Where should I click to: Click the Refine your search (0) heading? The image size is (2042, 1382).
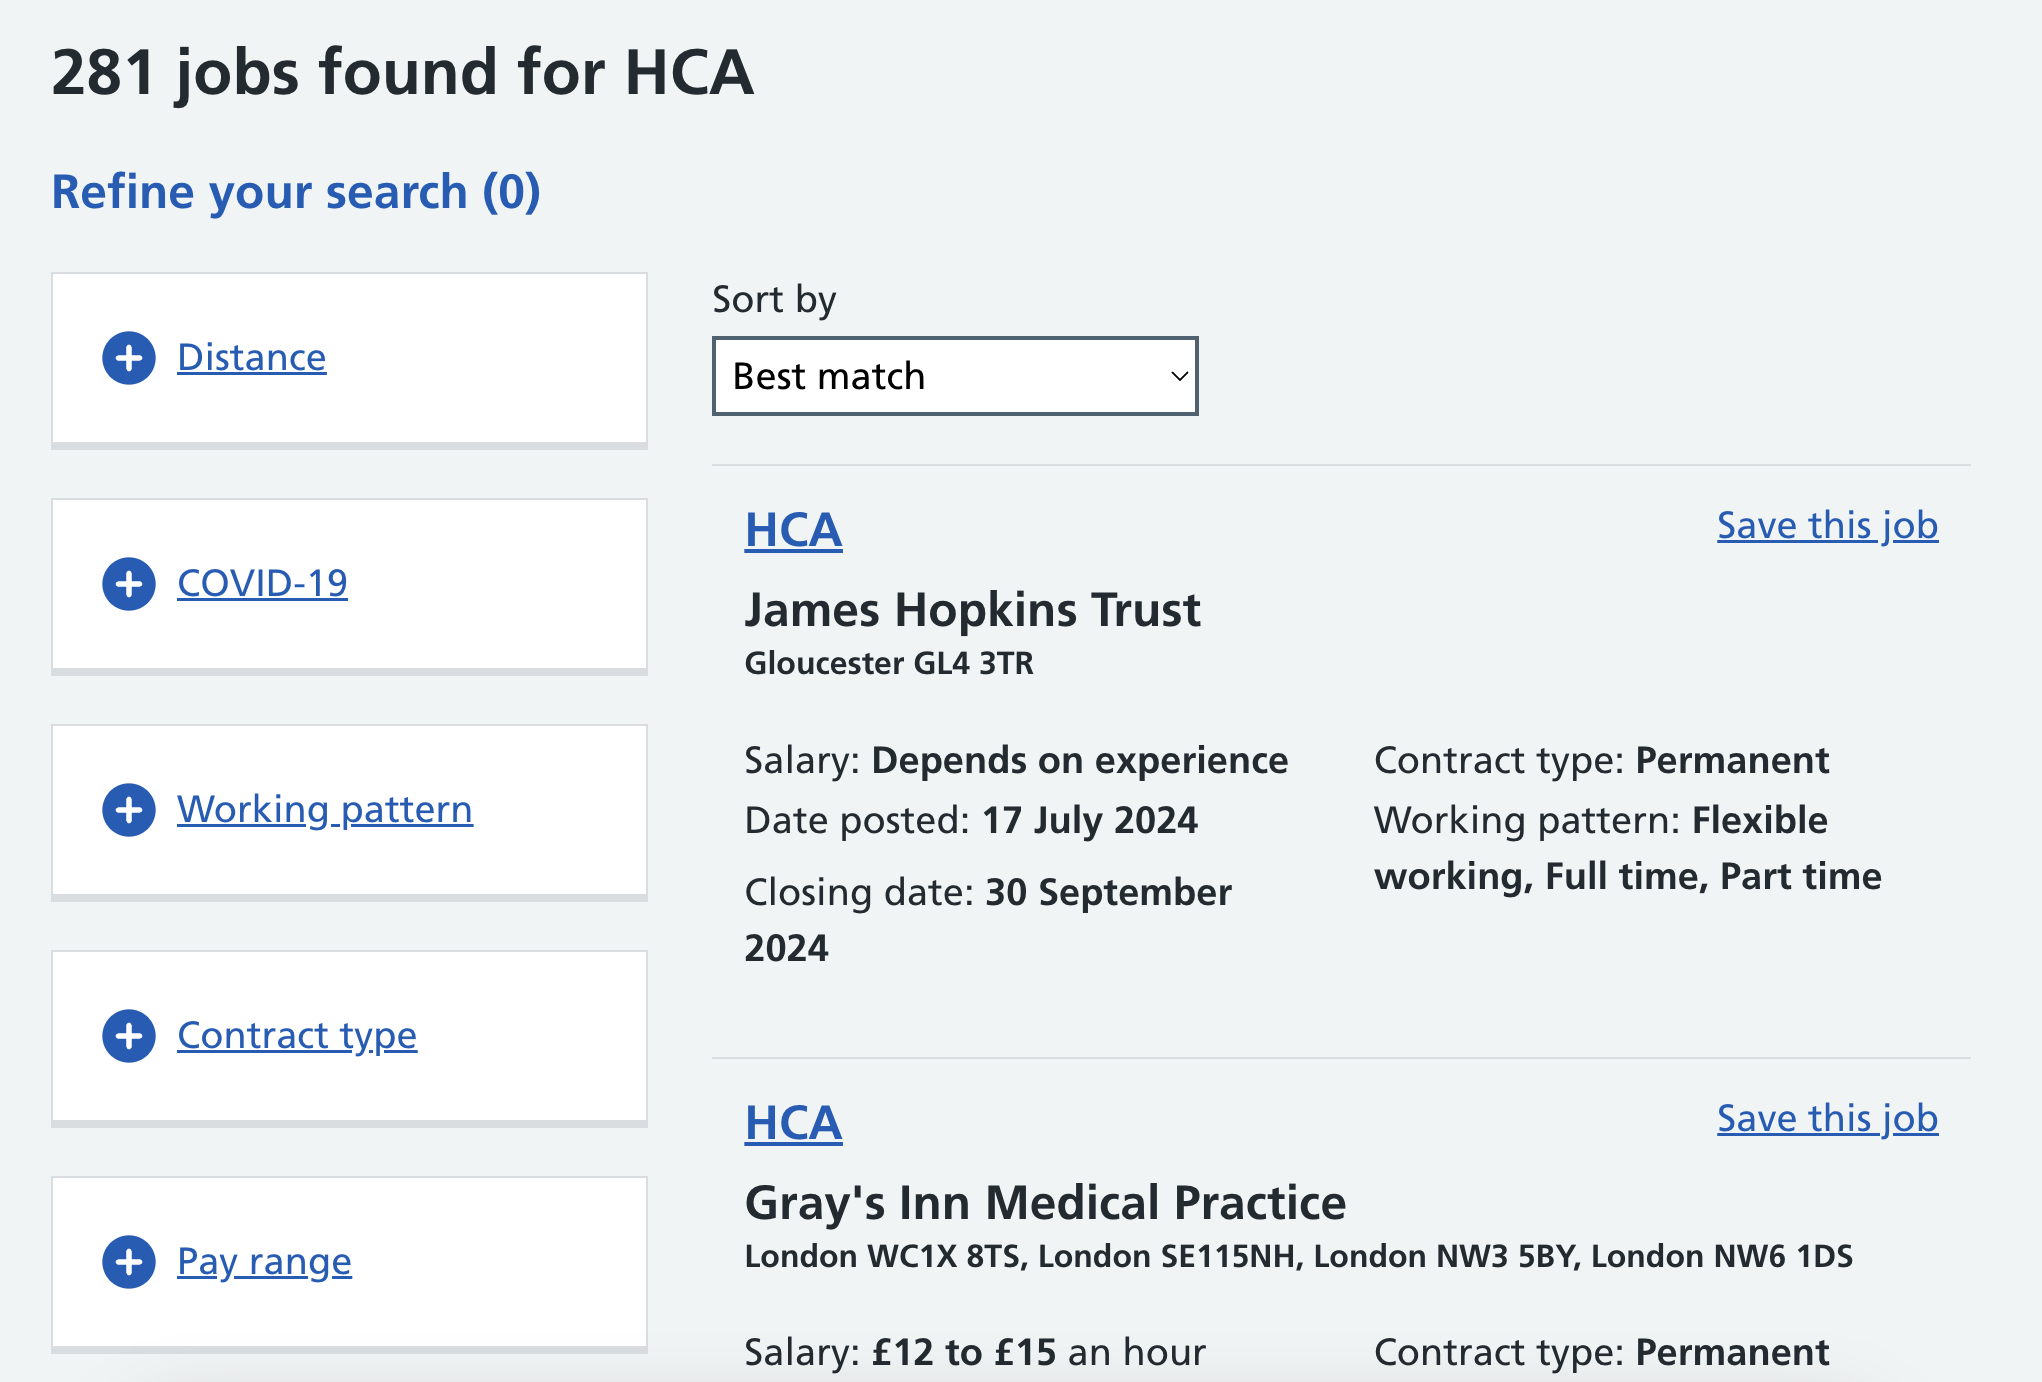point(296,192)
